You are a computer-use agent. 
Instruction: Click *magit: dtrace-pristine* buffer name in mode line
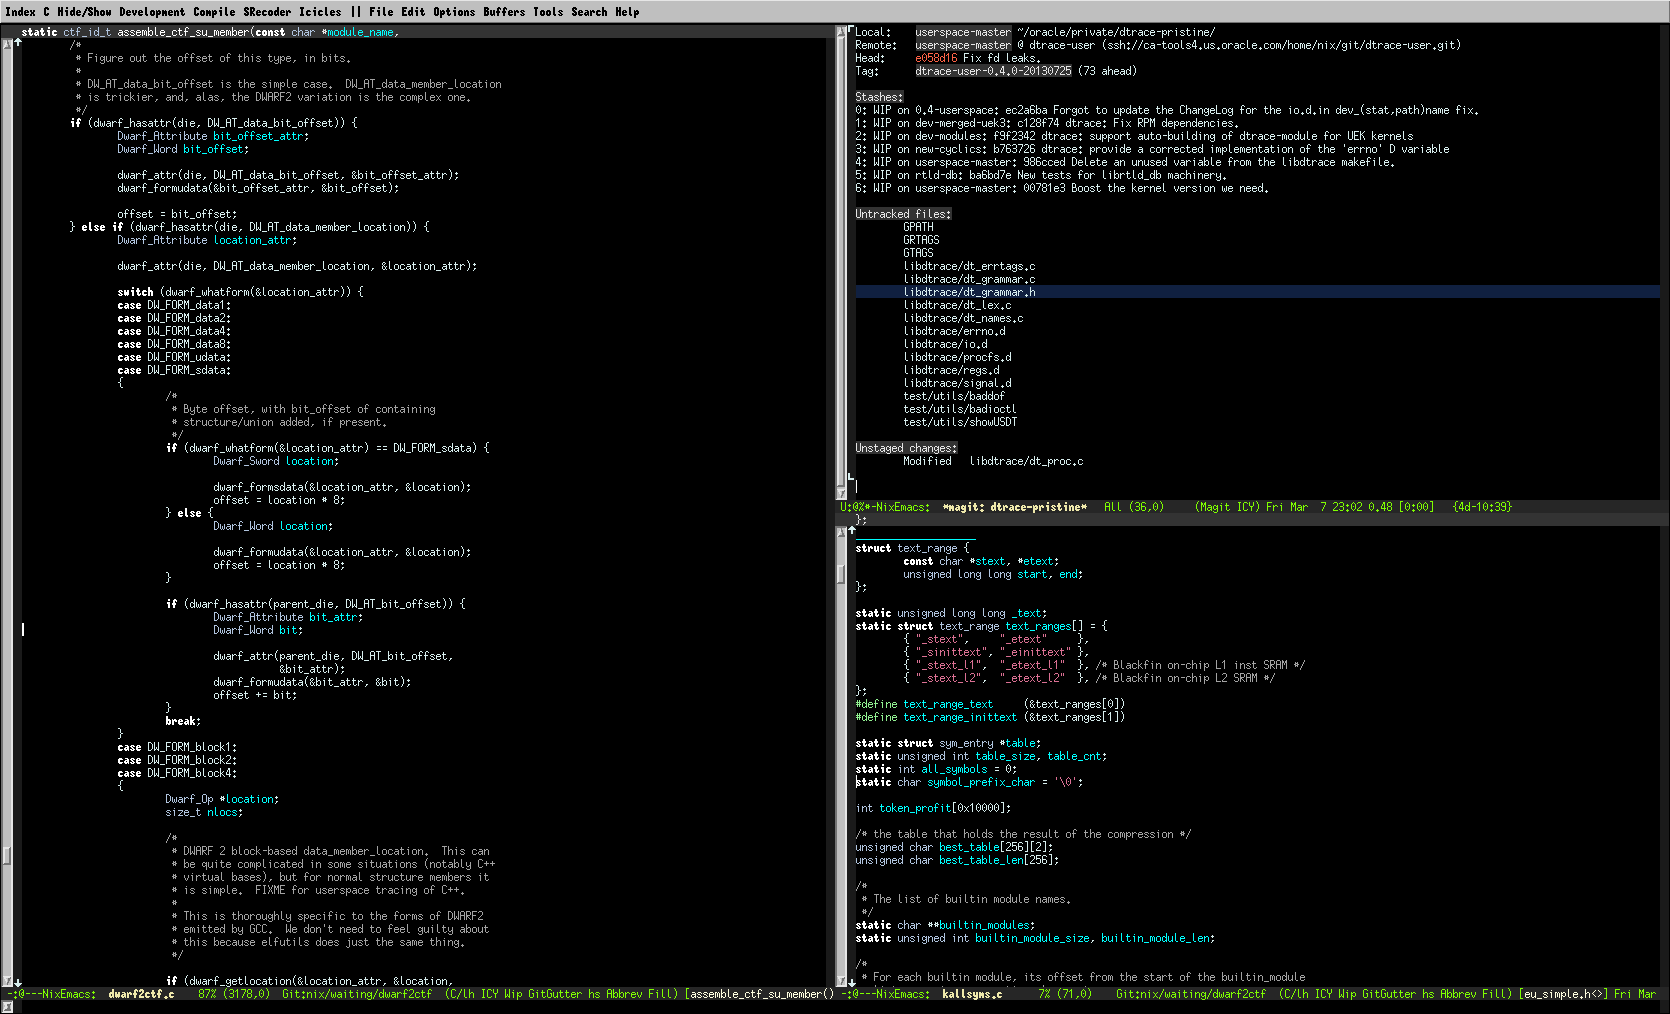click(1014, 507)
